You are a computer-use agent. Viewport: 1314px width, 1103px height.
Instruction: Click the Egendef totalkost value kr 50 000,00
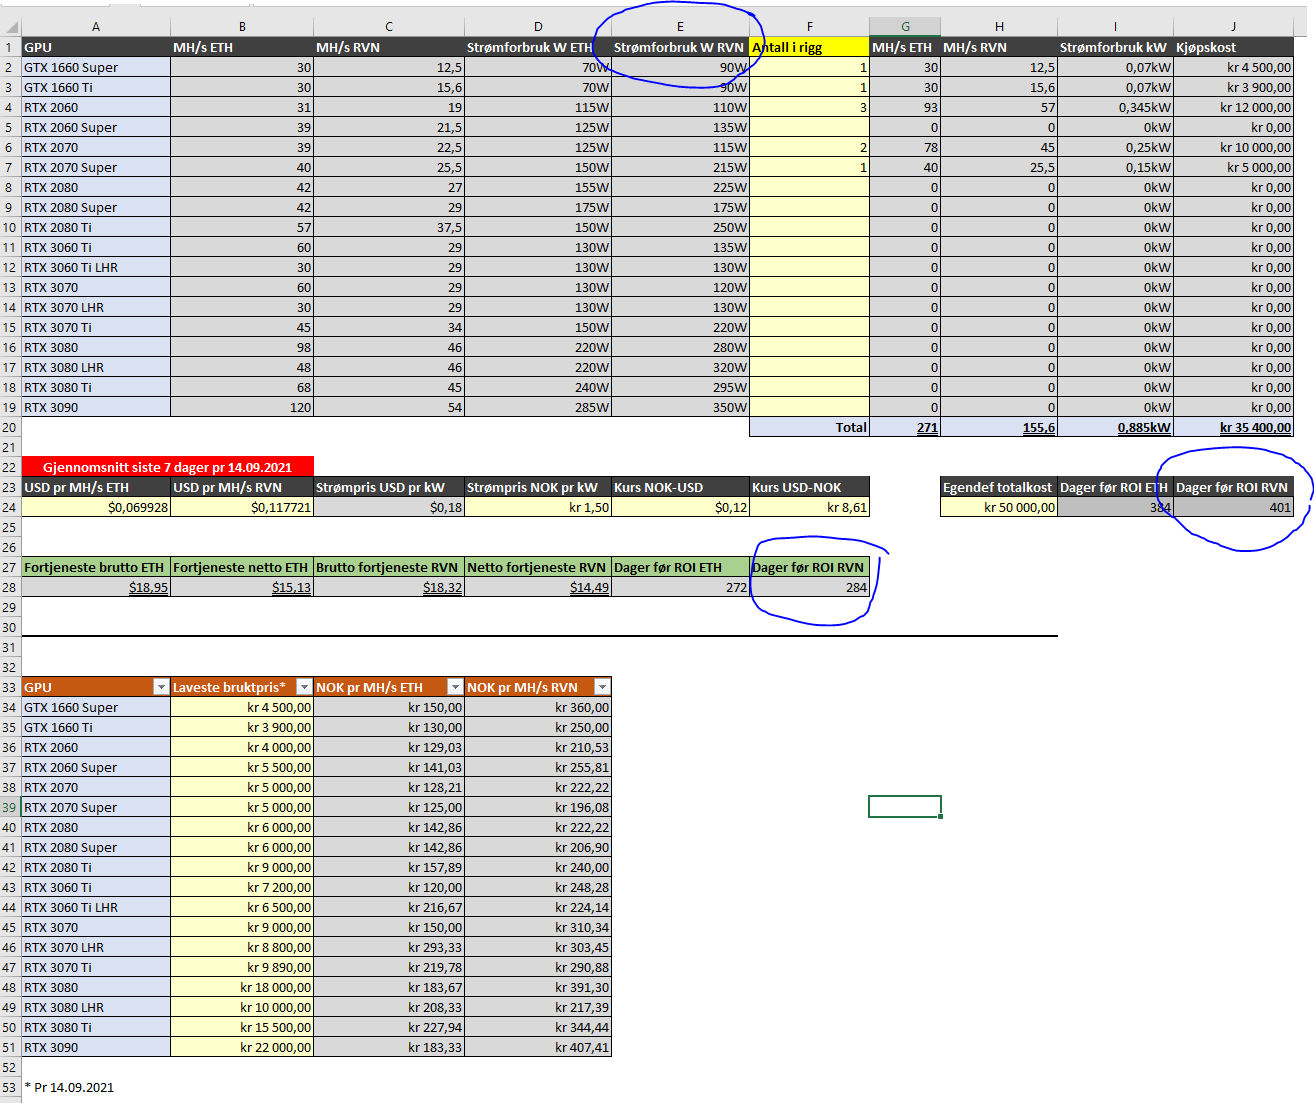pyautogui.click(x=999, y=507)
